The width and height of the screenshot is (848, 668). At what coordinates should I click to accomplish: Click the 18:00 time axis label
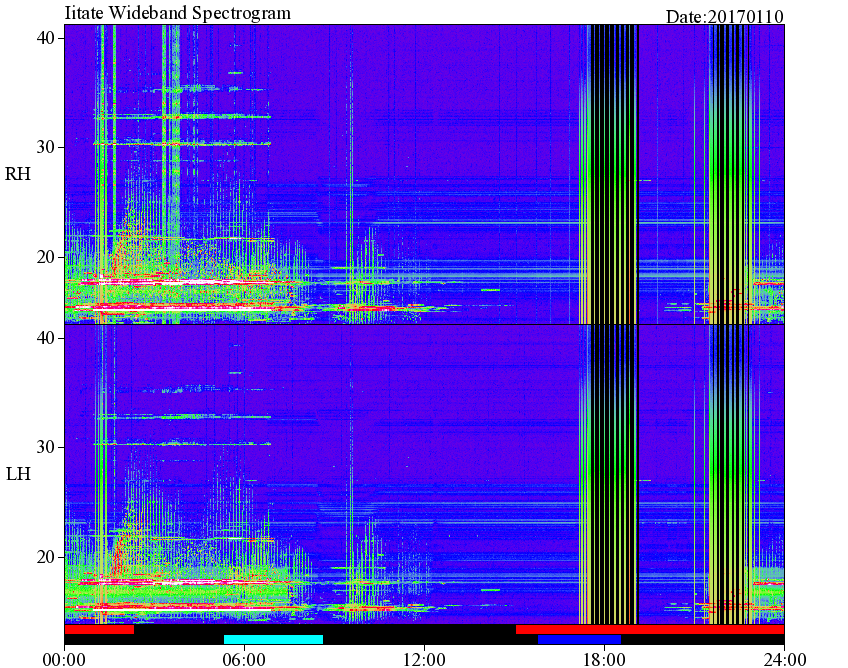pyautogui.click(x=604, y=659)
